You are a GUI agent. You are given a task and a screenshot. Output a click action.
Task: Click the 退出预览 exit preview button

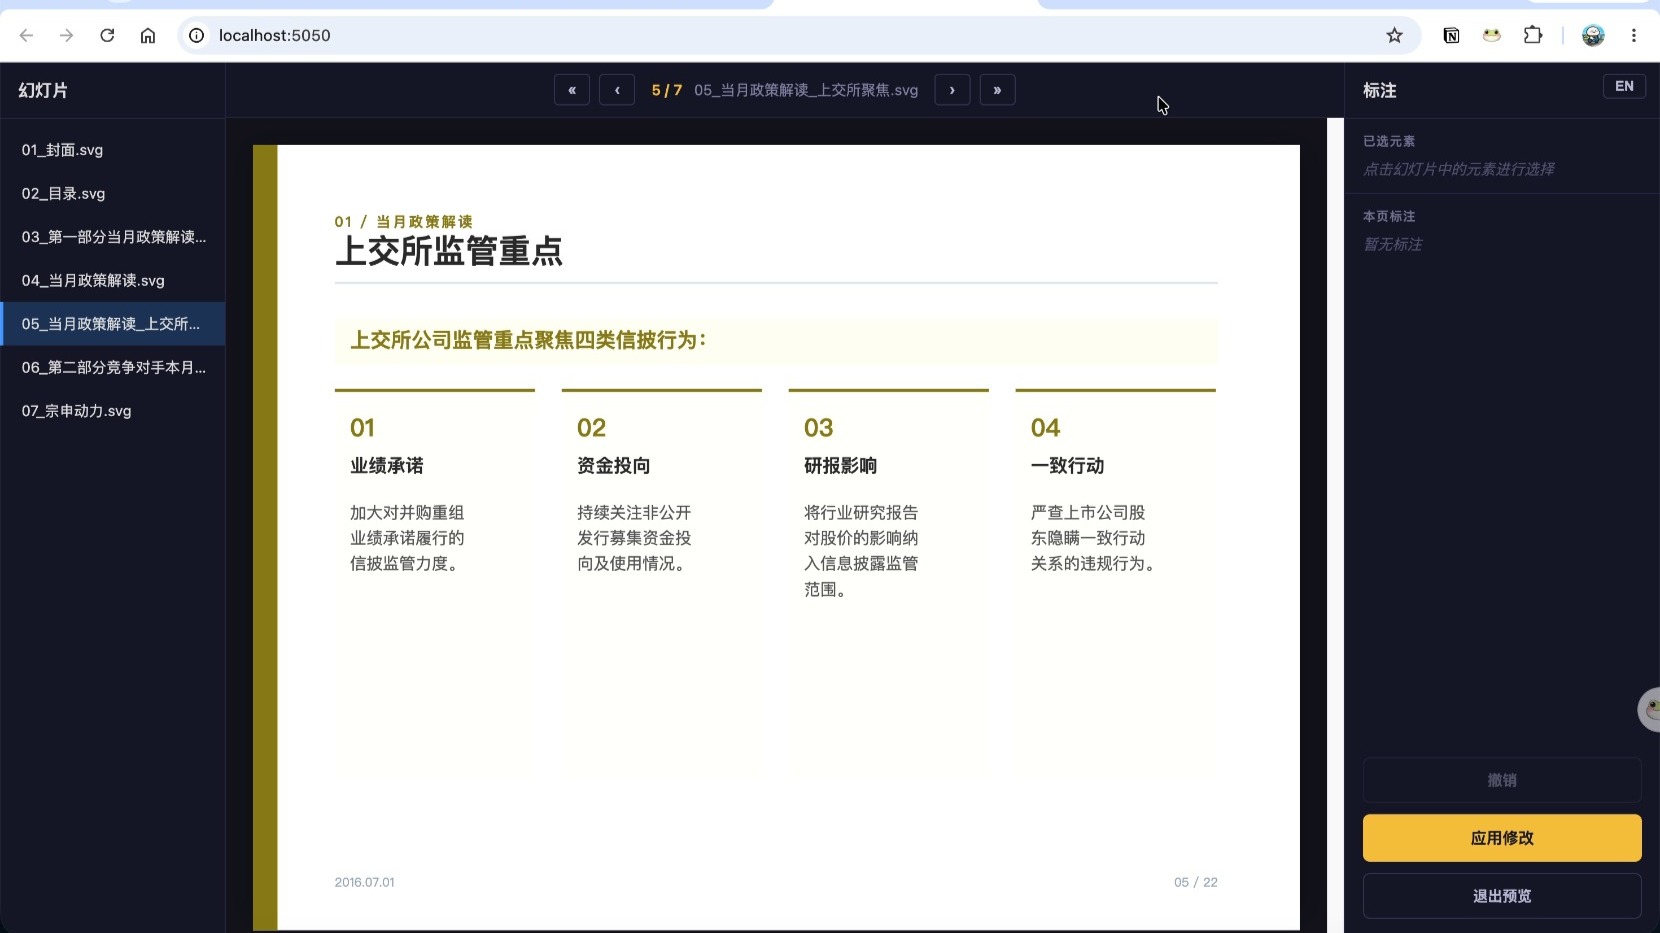1502,896
